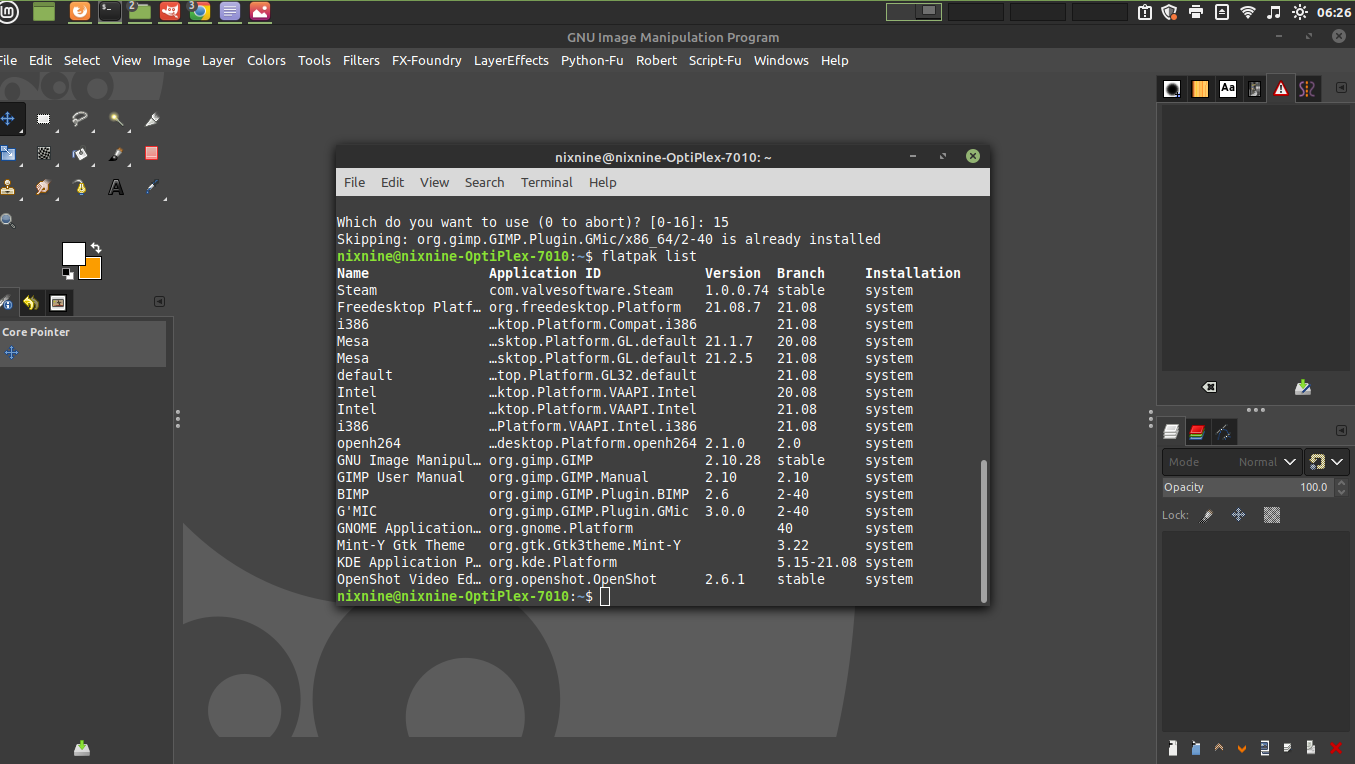Open the layer Mode dropdown
Viewport: 1355px width, 764px height.
[x=1232, y=462]
